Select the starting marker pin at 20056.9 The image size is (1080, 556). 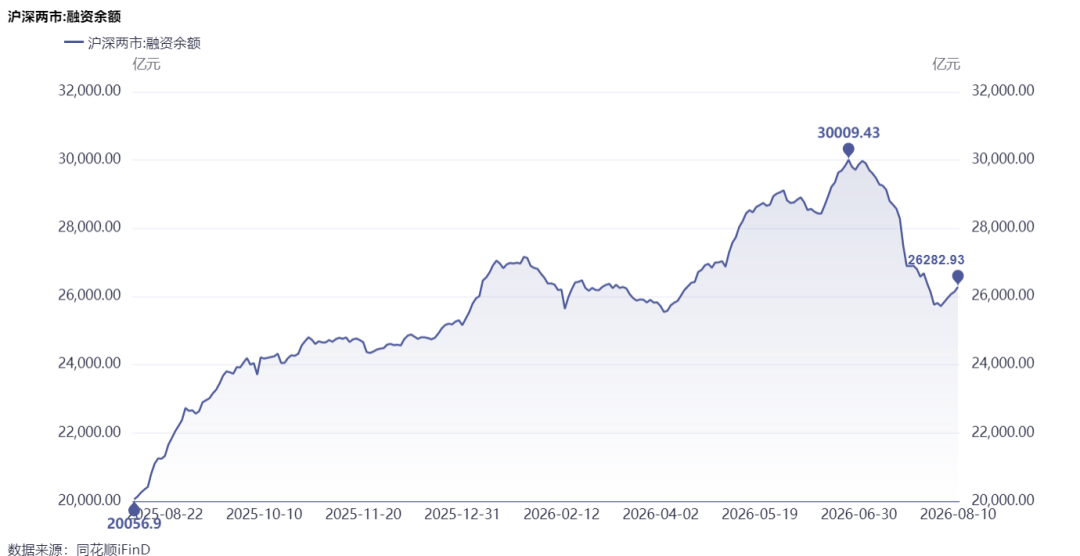134,511
